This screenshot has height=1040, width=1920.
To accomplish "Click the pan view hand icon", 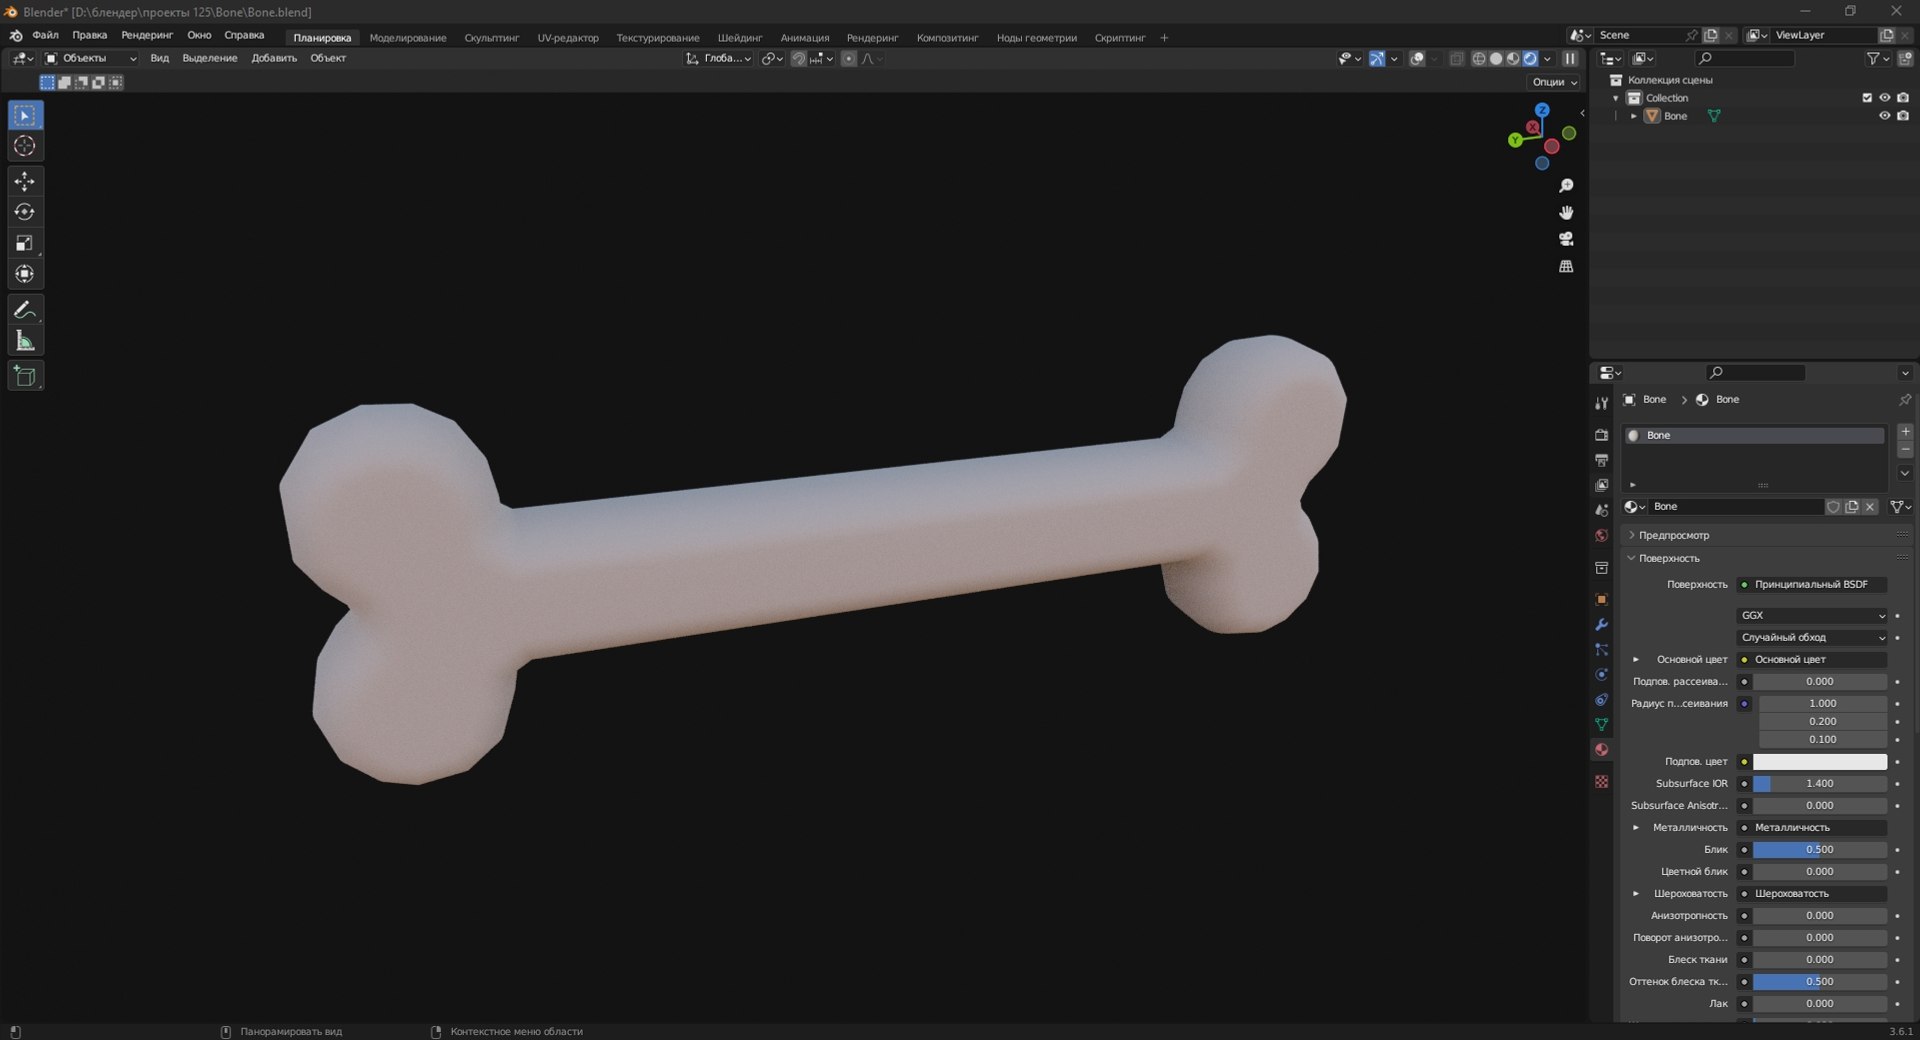I will click(1566, 212).
